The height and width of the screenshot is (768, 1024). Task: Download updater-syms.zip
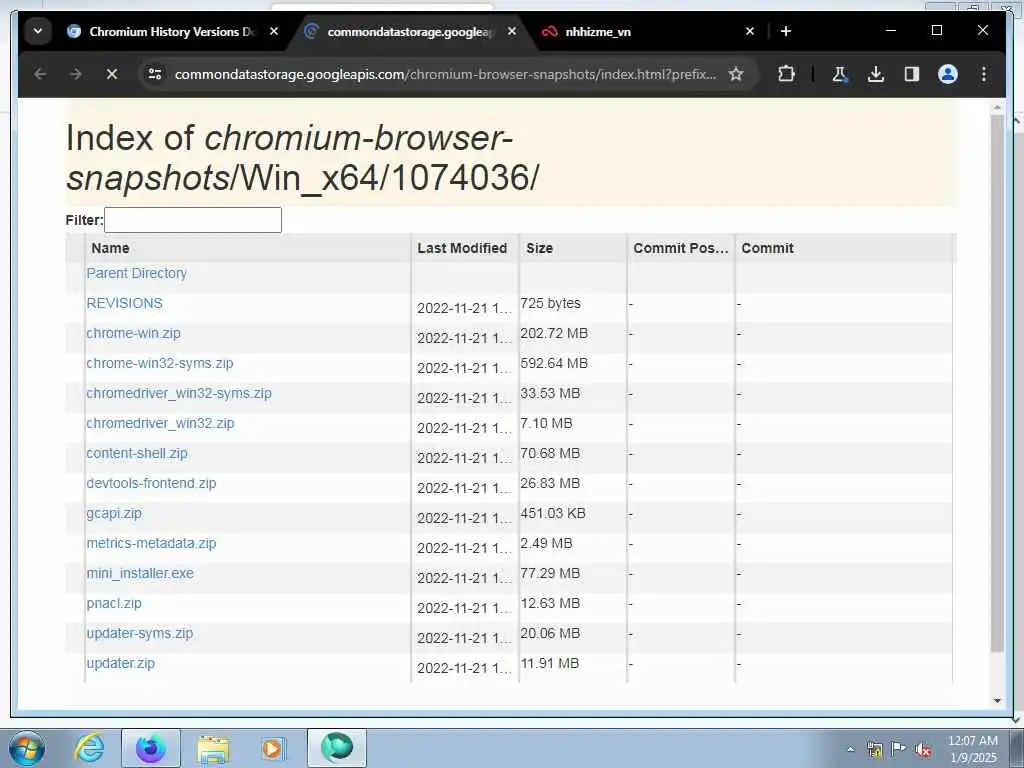pos(139,633)
